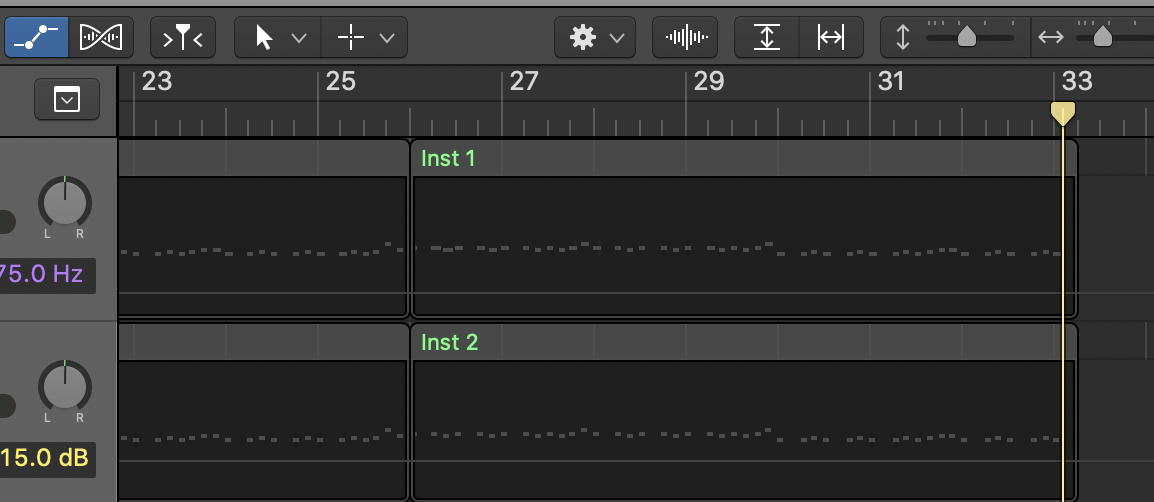
Task: Open the gear settings menu
Action: pos(595,38)
